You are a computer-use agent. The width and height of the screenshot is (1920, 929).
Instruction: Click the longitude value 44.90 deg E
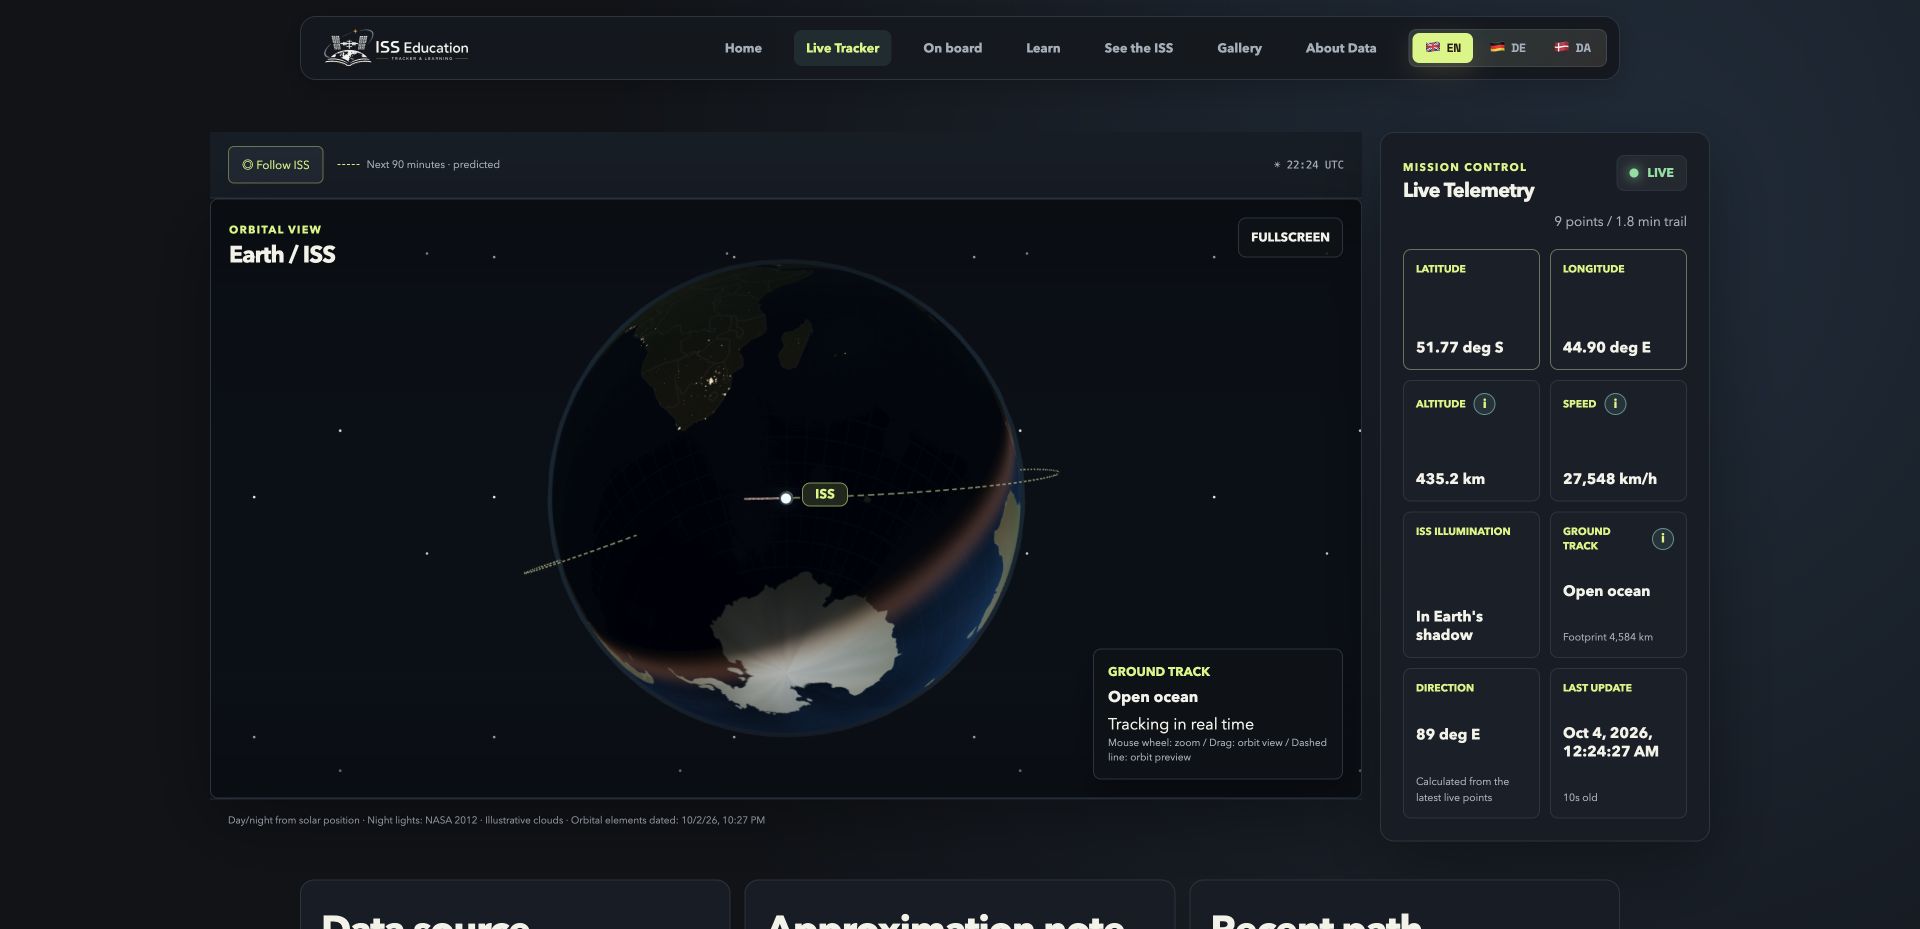click(1606, 347)
